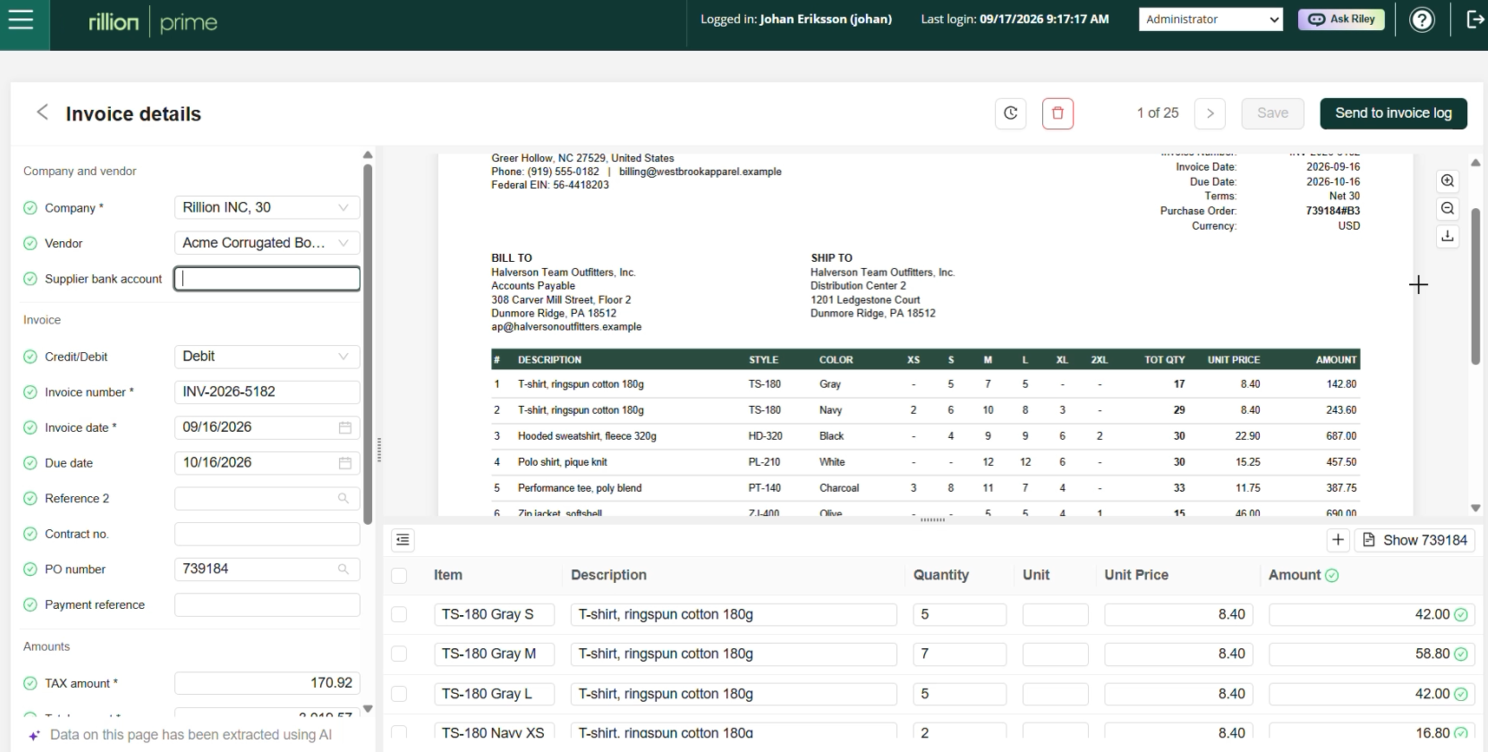The width and height of the screenshot is (1488, 752).
Task: Check the TS-180 Gray M row checkbox
Action: [x=399, y=654]
